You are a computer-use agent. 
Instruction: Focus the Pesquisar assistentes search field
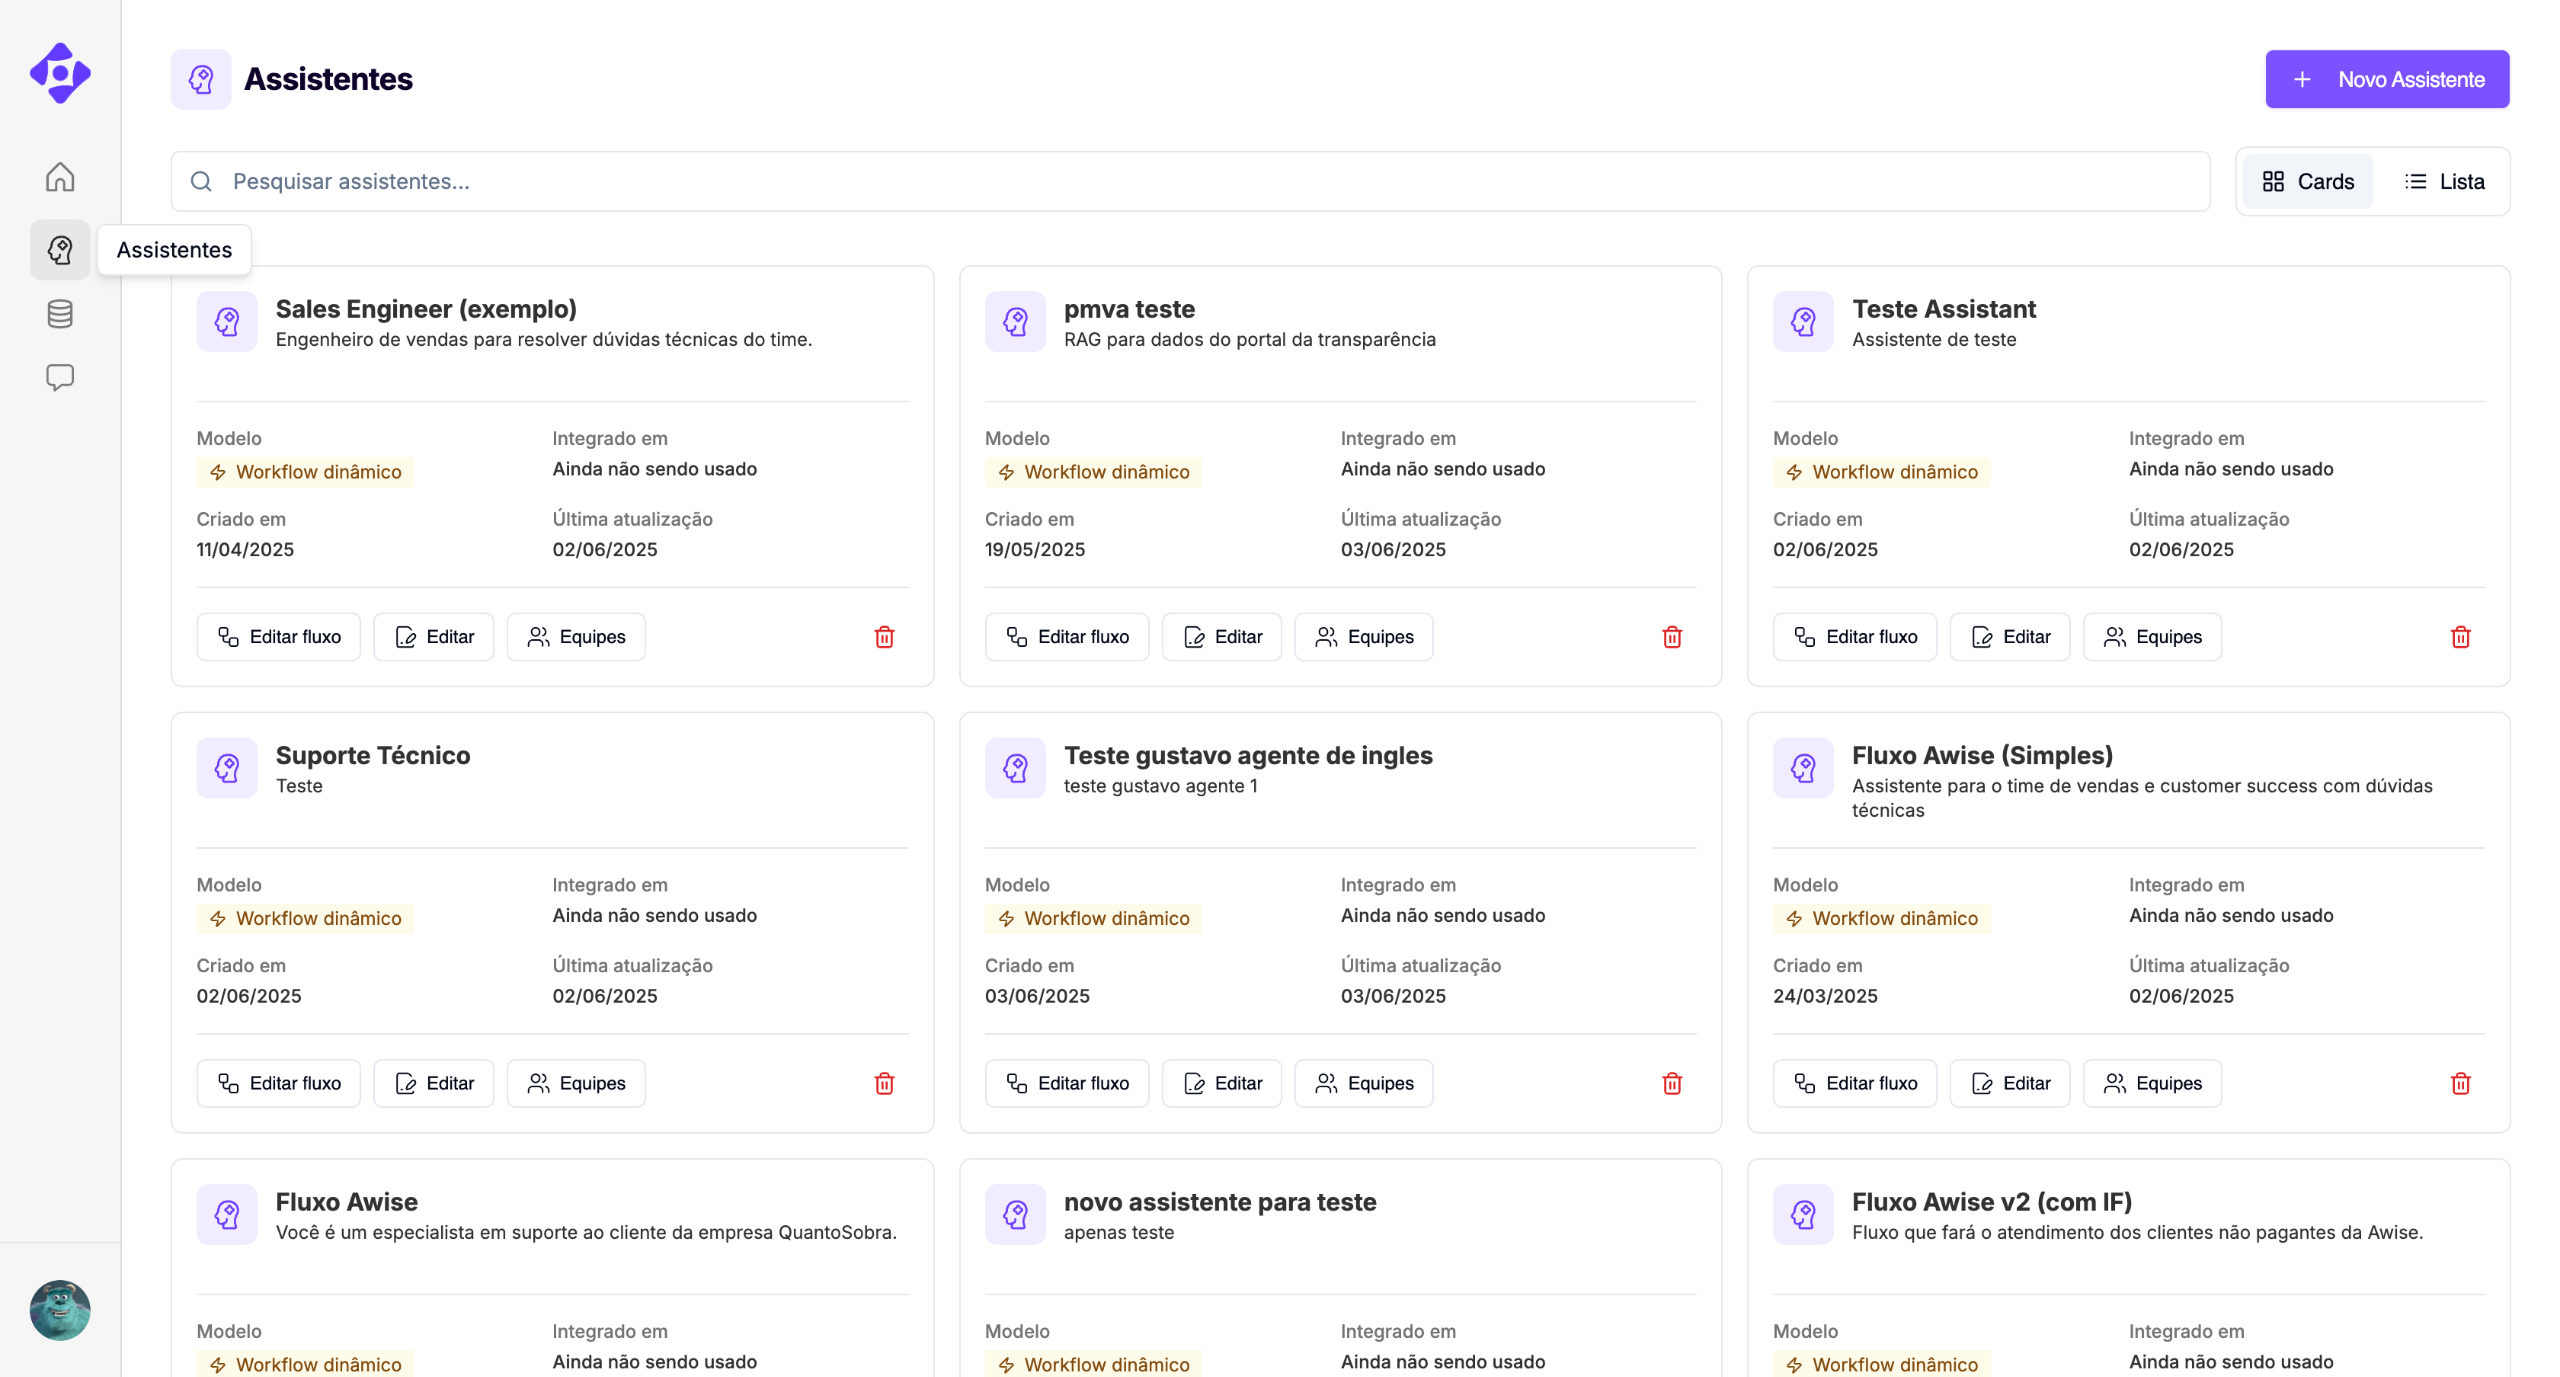click(x=1190, y=181)
